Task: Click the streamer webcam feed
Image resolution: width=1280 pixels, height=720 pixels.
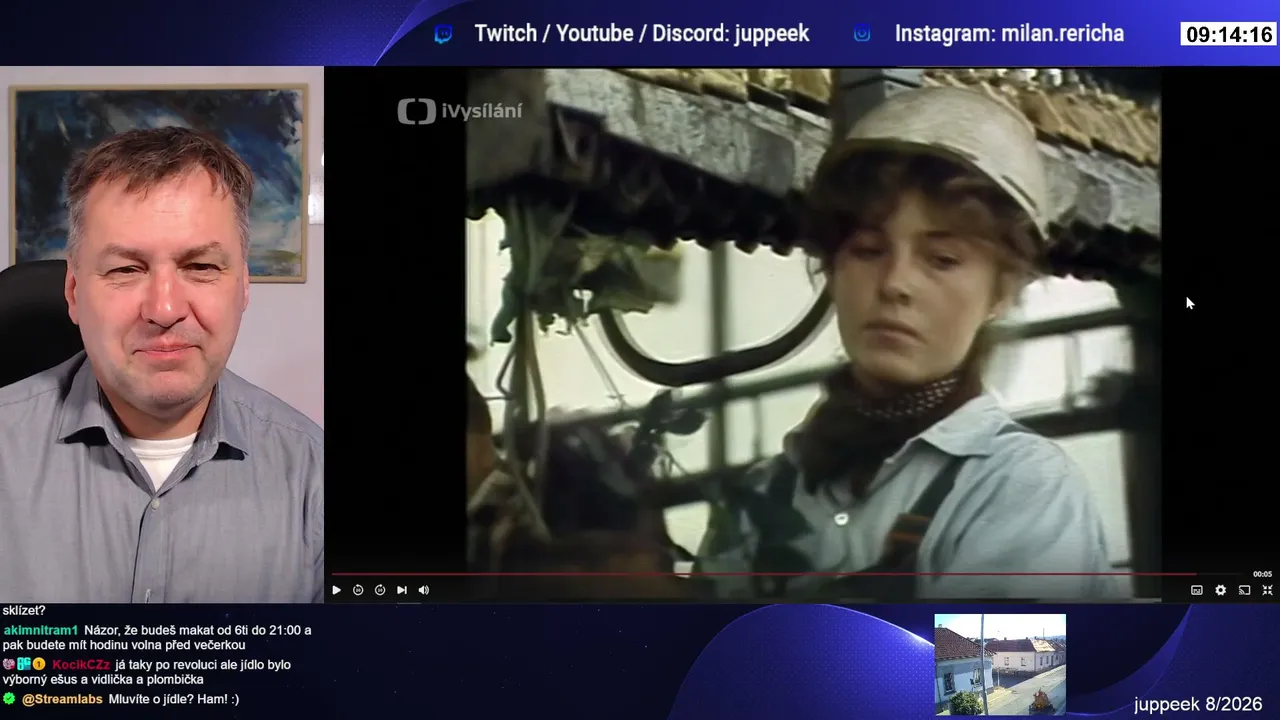Action: pyautogui.click(x=162, y=335)
